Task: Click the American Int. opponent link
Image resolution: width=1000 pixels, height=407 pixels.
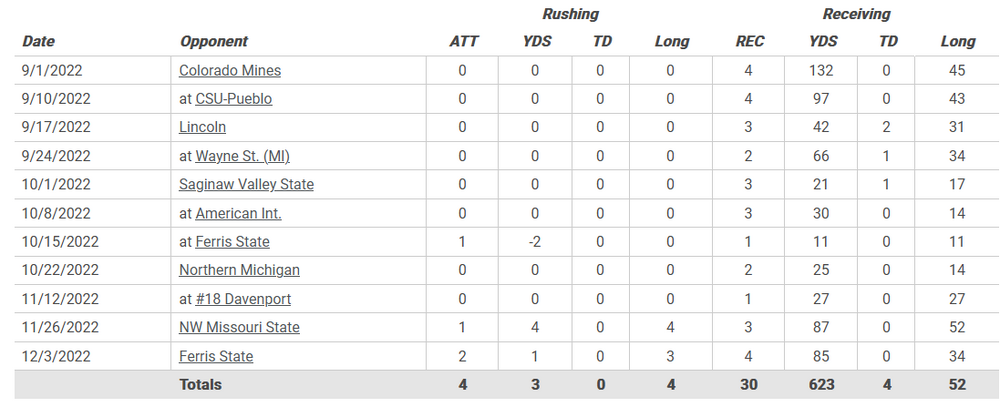Action: click(238, 213)
